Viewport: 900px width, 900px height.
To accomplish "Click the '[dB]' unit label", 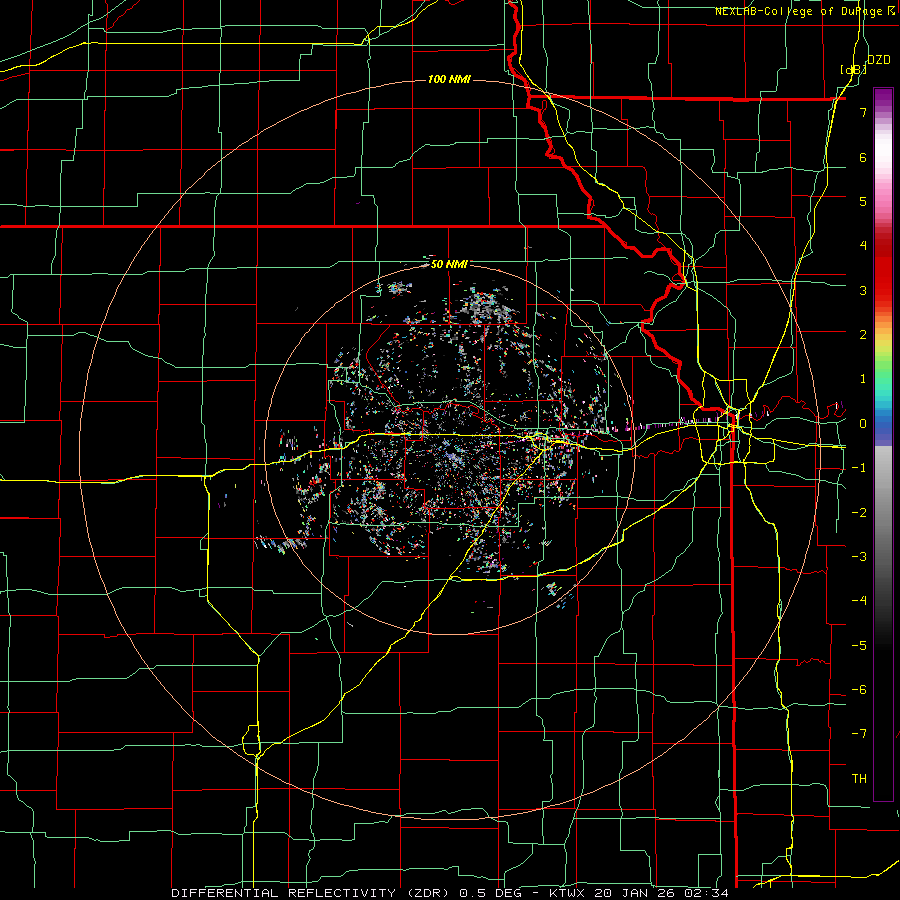I will 854,69.
